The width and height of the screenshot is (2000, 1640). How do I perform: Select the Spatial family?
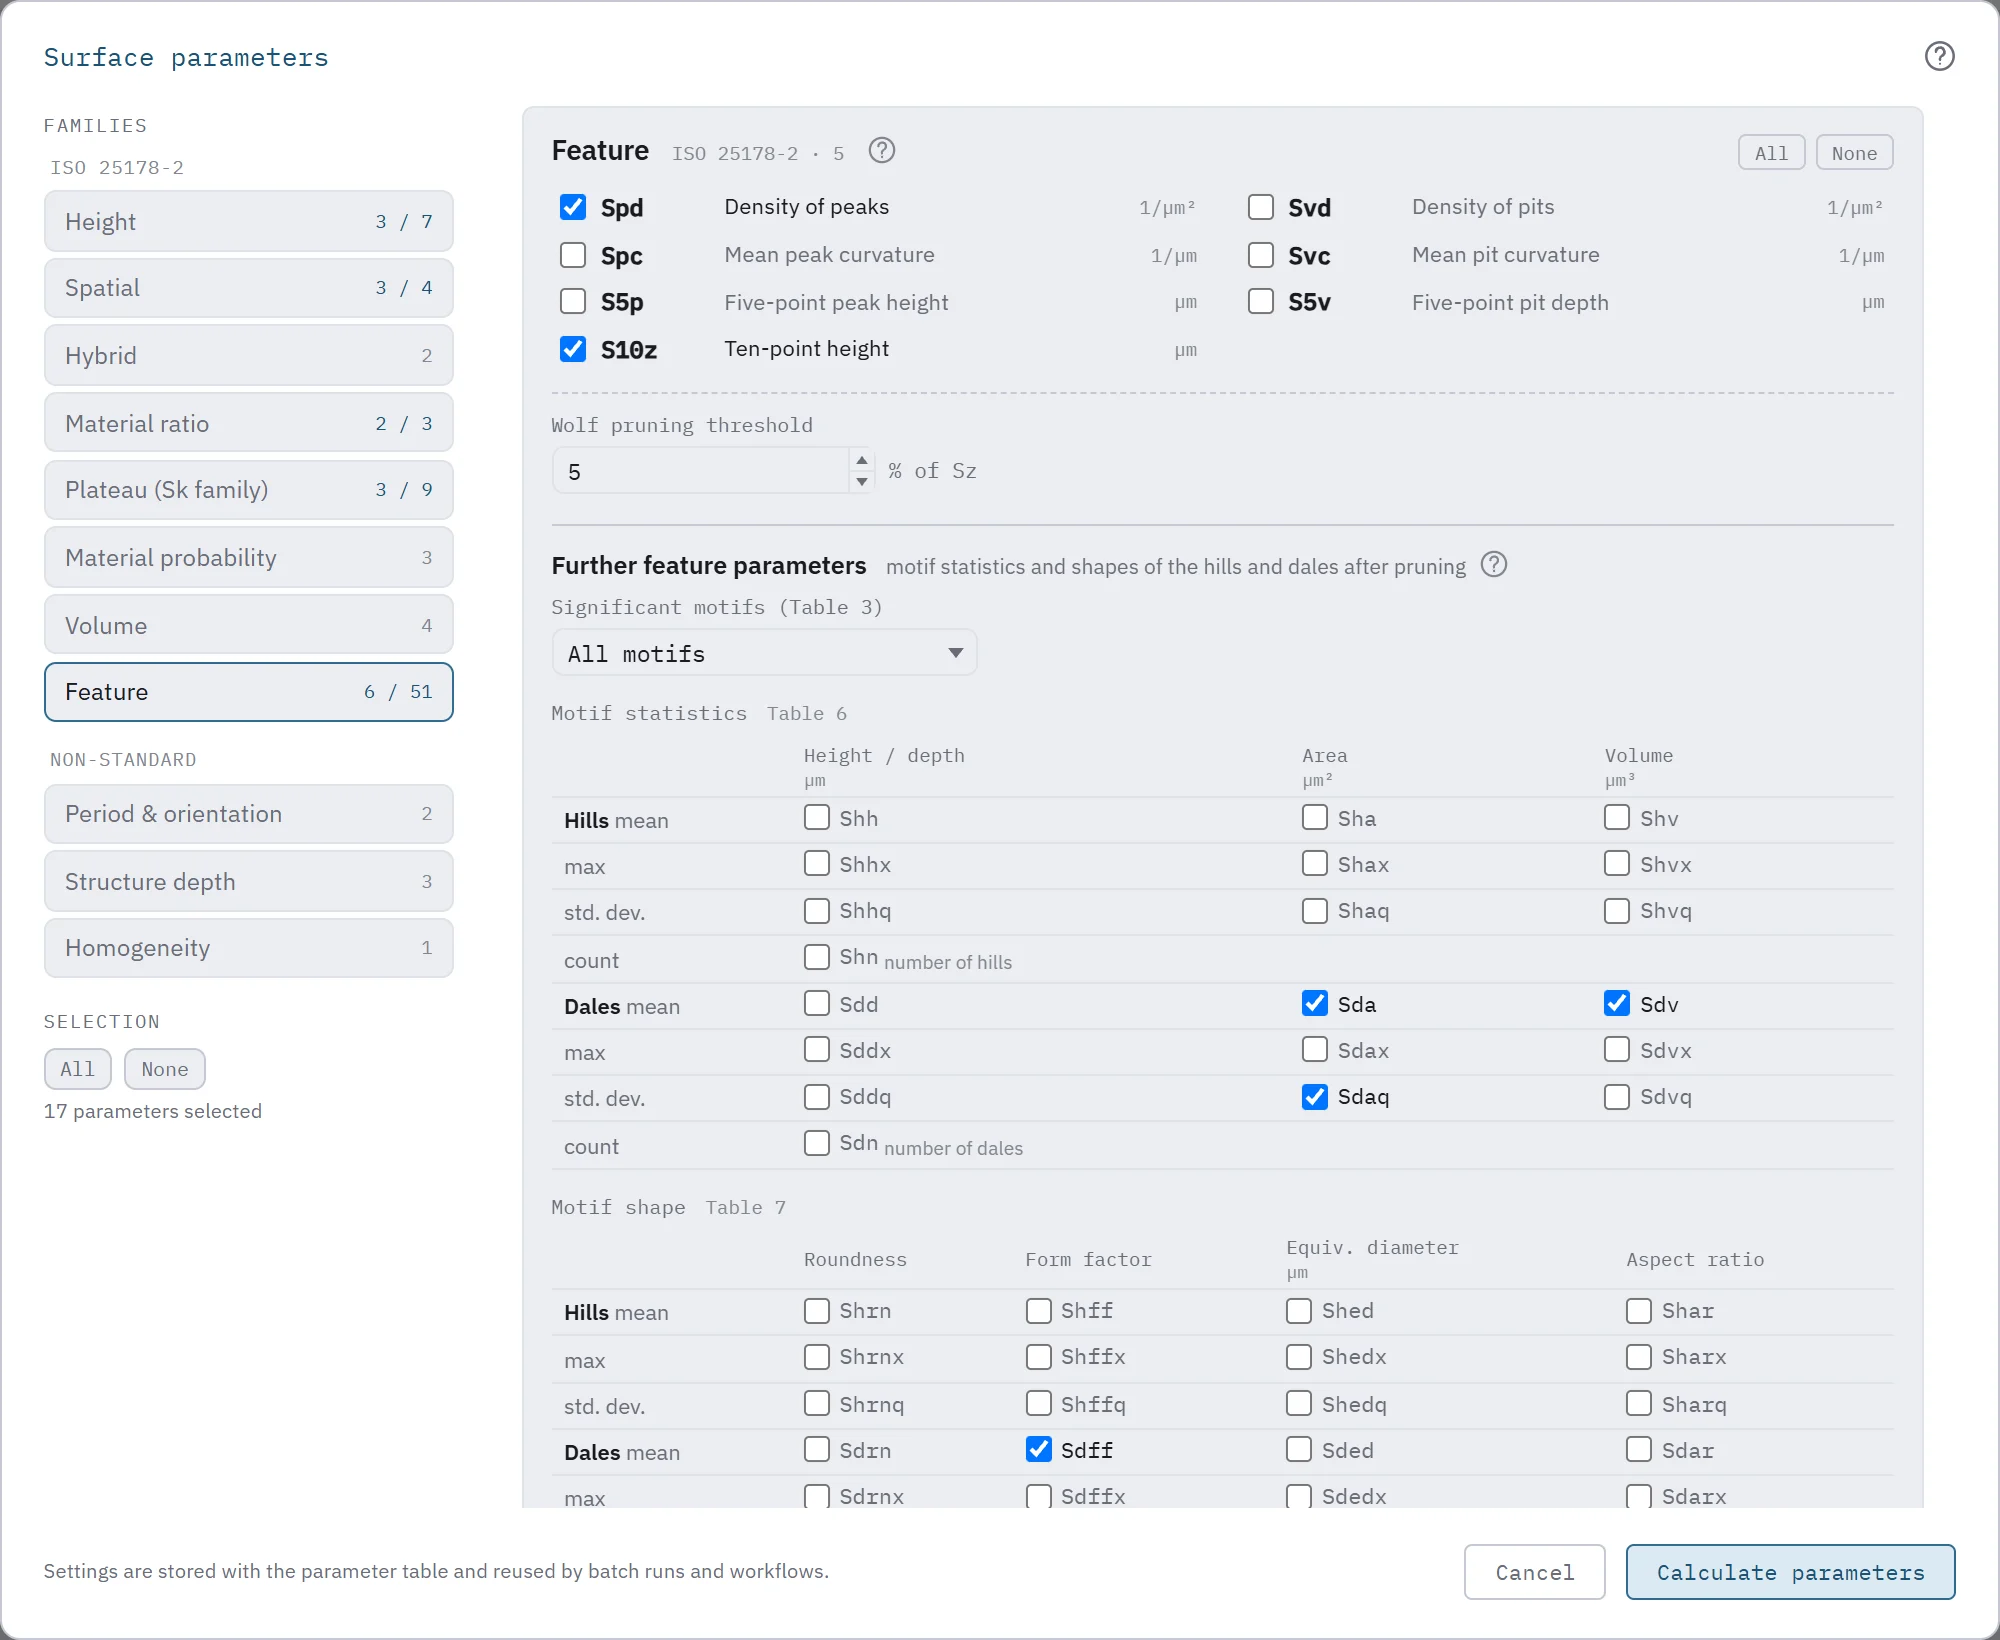248,288
